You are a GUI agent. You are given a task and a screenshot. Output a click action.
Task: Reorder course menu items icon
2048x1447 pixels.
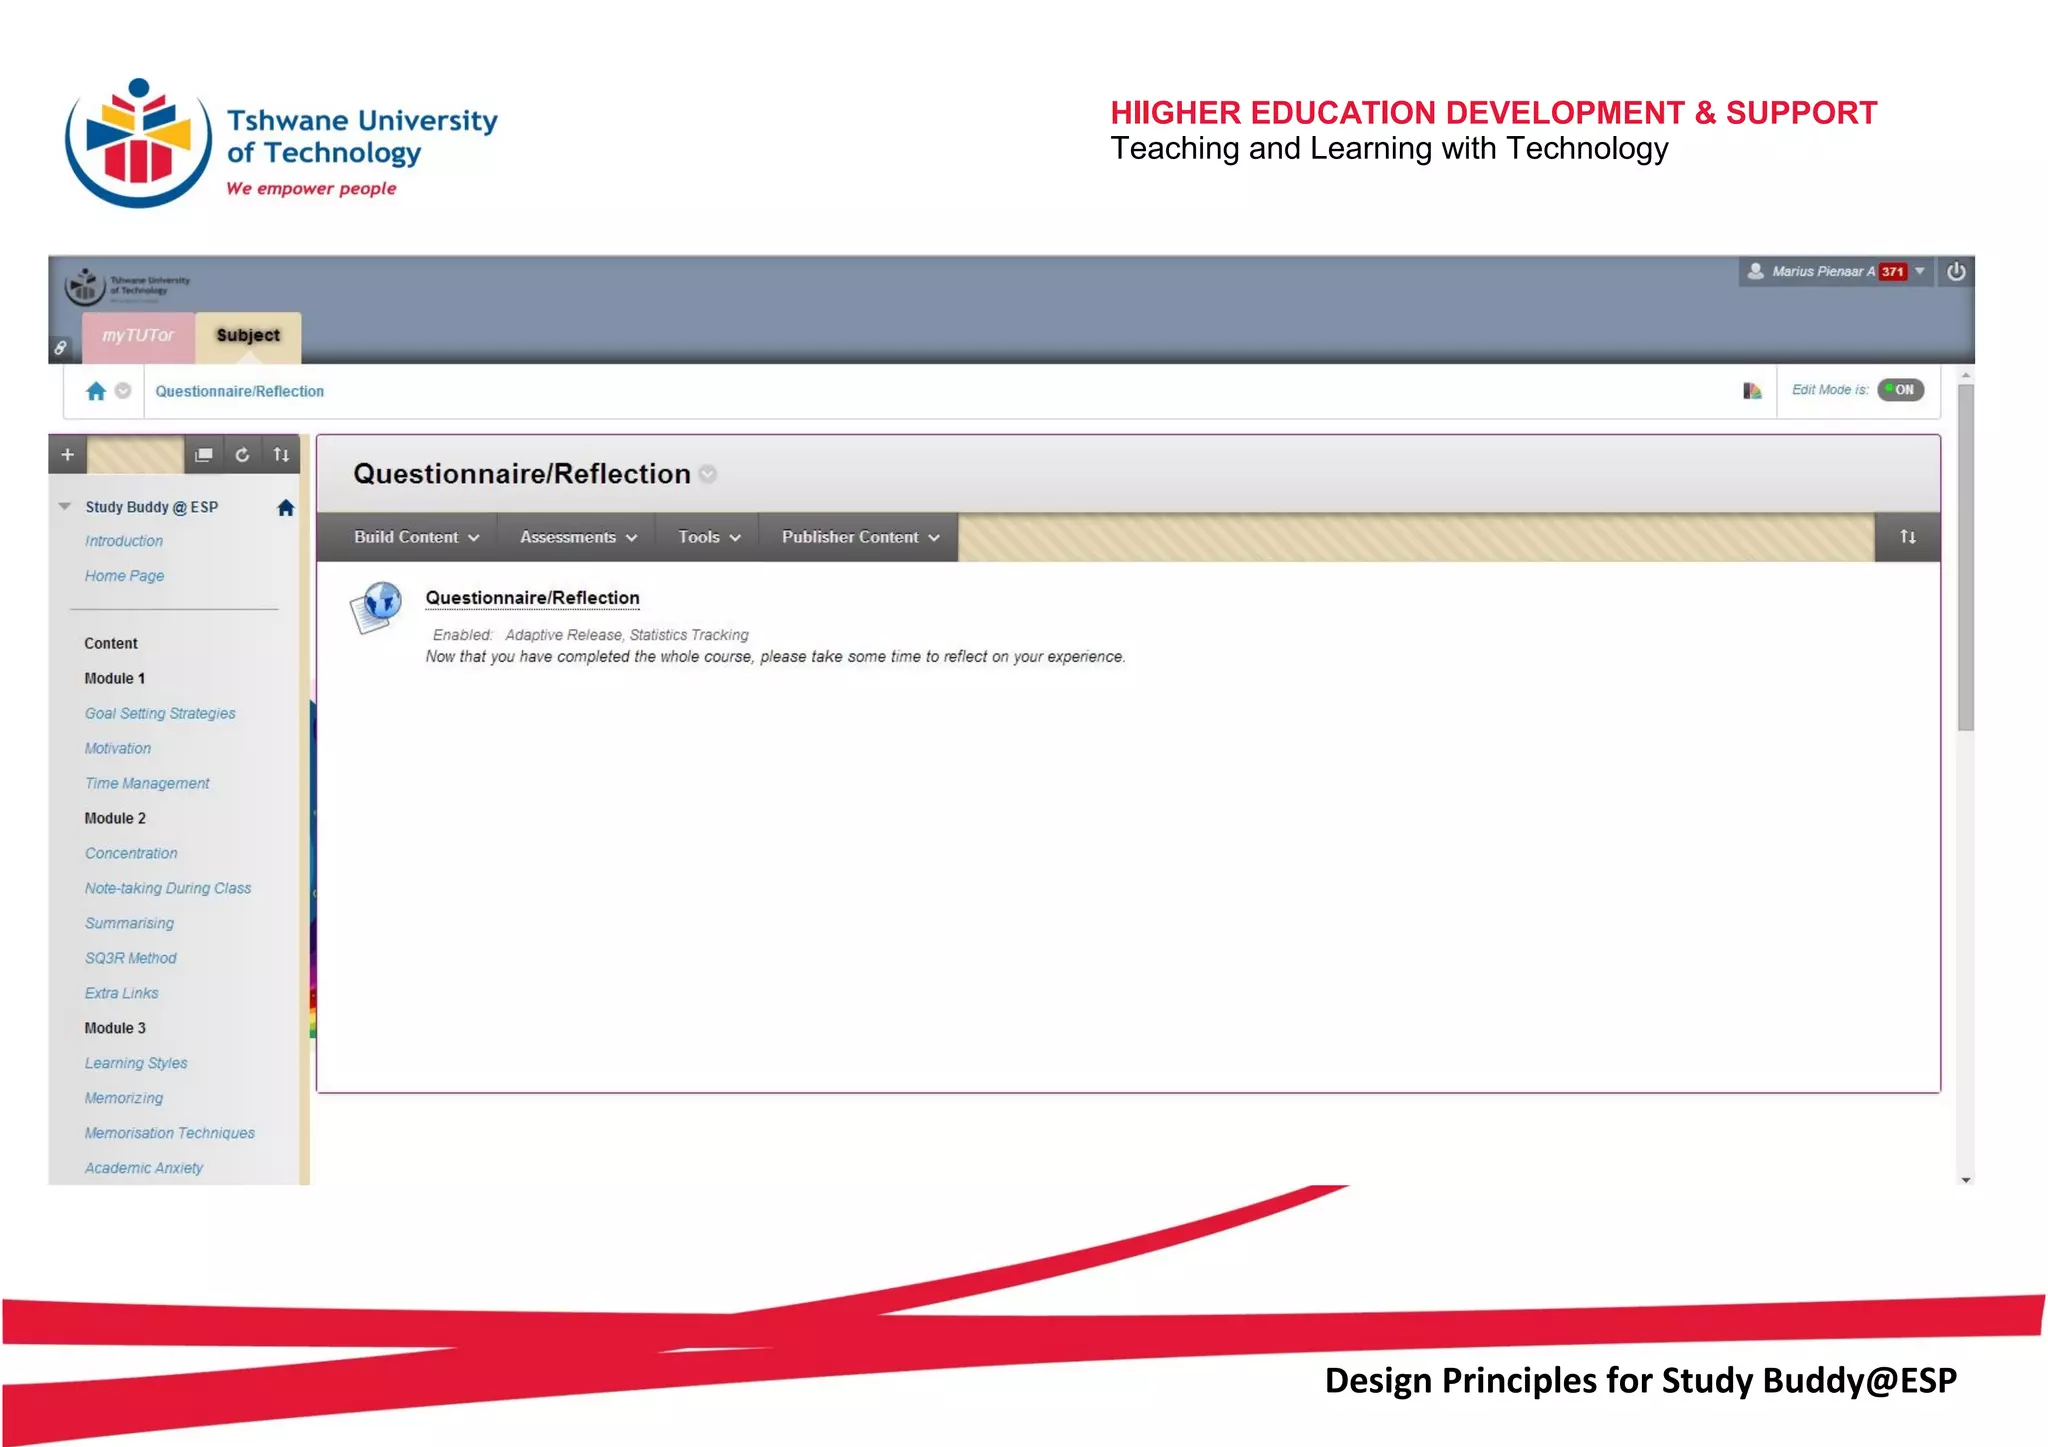[281, 455]
